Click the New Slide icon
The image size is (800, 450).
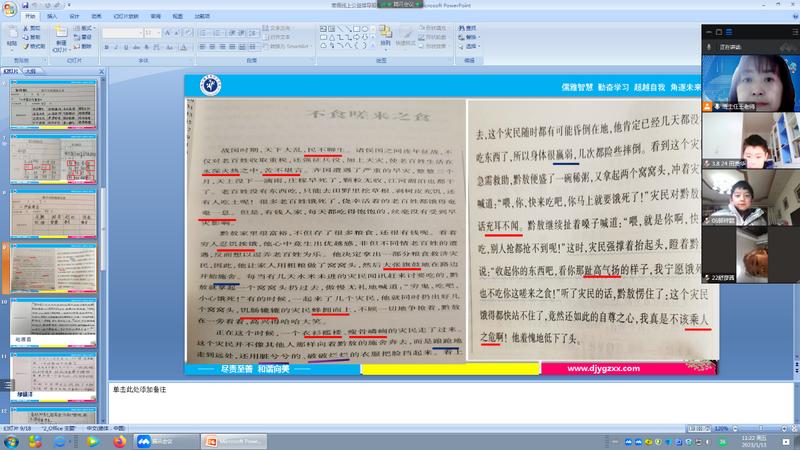(61, 37)
